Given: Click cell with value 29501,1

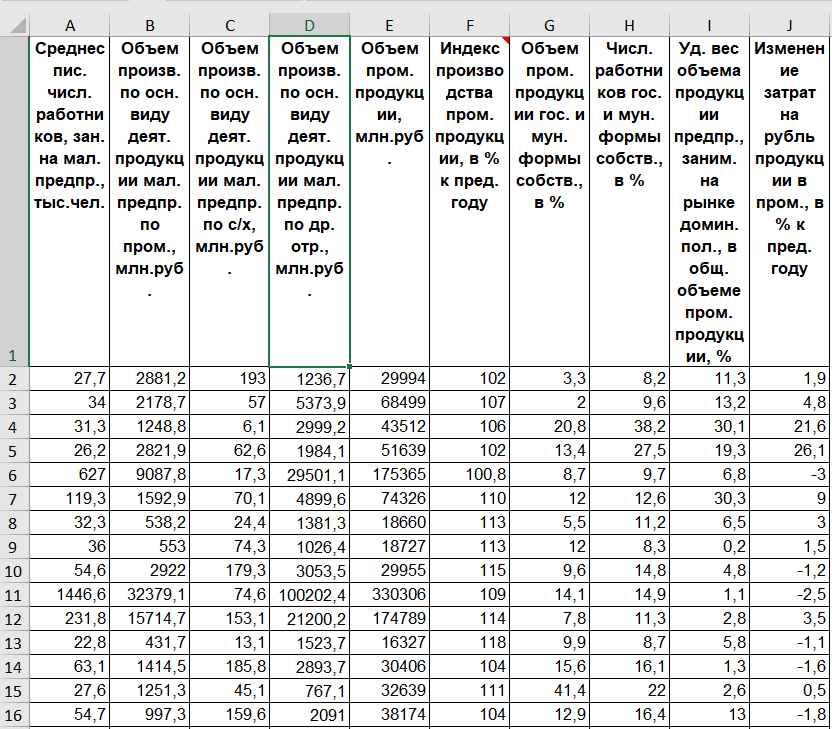Looking at the screenshot, I should [x=309, y=474].
